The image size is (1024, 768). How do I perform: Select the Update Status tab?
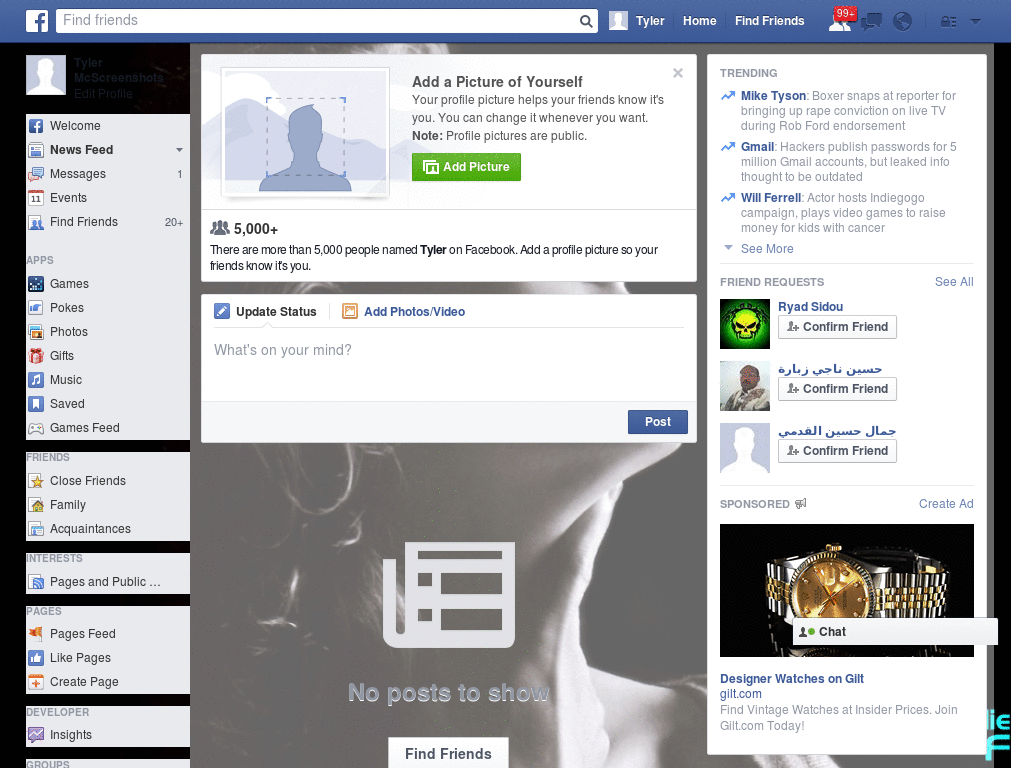[266, 312]
